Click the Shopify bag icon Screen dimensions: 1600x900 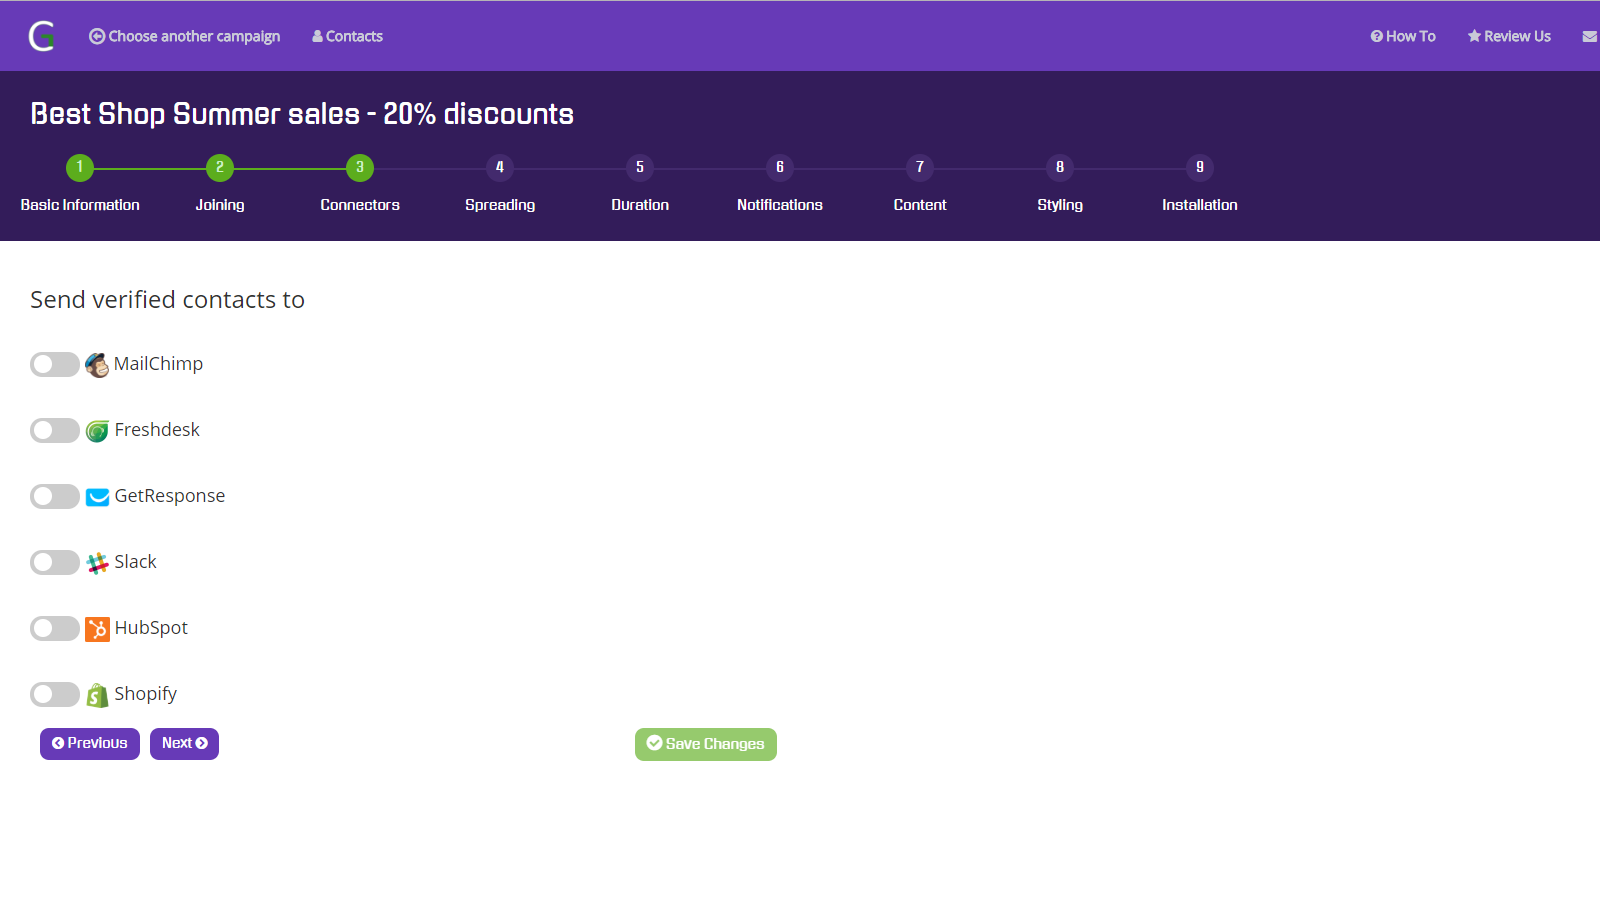click(97, 695)
